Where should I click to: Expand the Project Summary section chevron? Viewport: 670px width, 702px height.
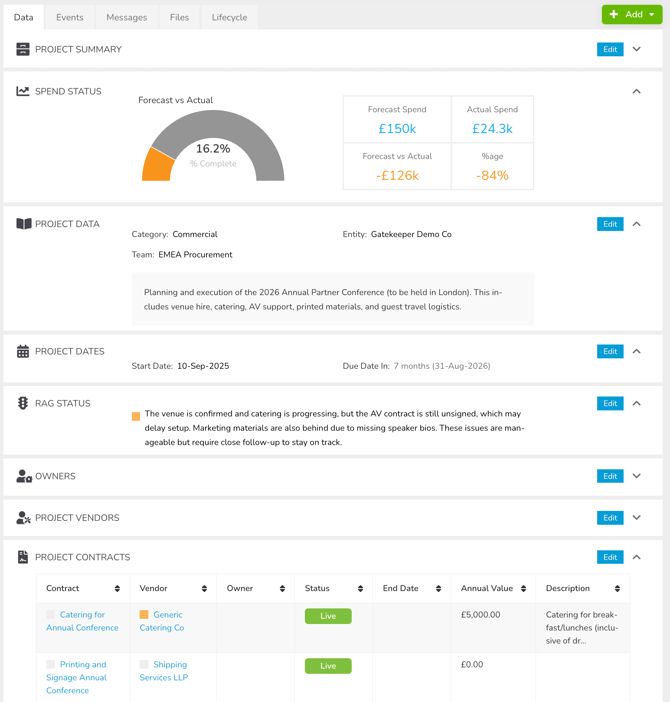636,49
